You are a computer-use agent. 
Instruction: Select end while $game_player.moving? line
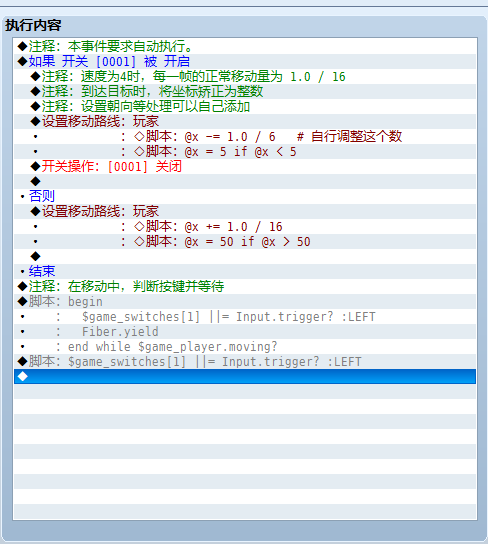(245, 347)
